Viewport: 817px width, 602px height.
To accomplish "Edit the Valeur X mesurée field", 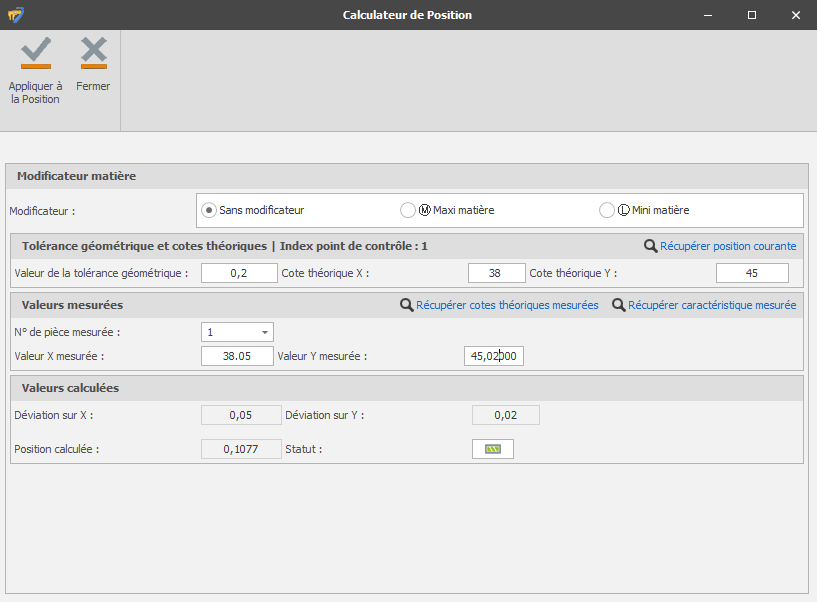I will click(237, 356).
